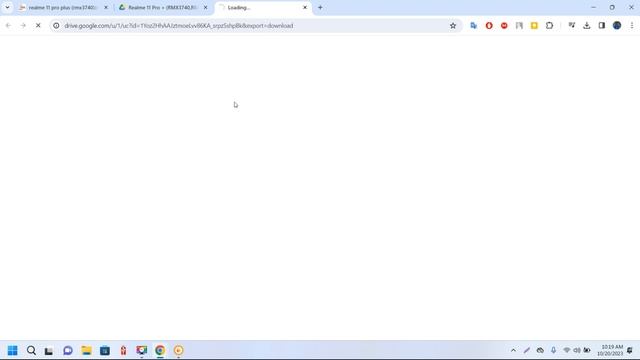Open the Google Translate extension

(473, 25)
